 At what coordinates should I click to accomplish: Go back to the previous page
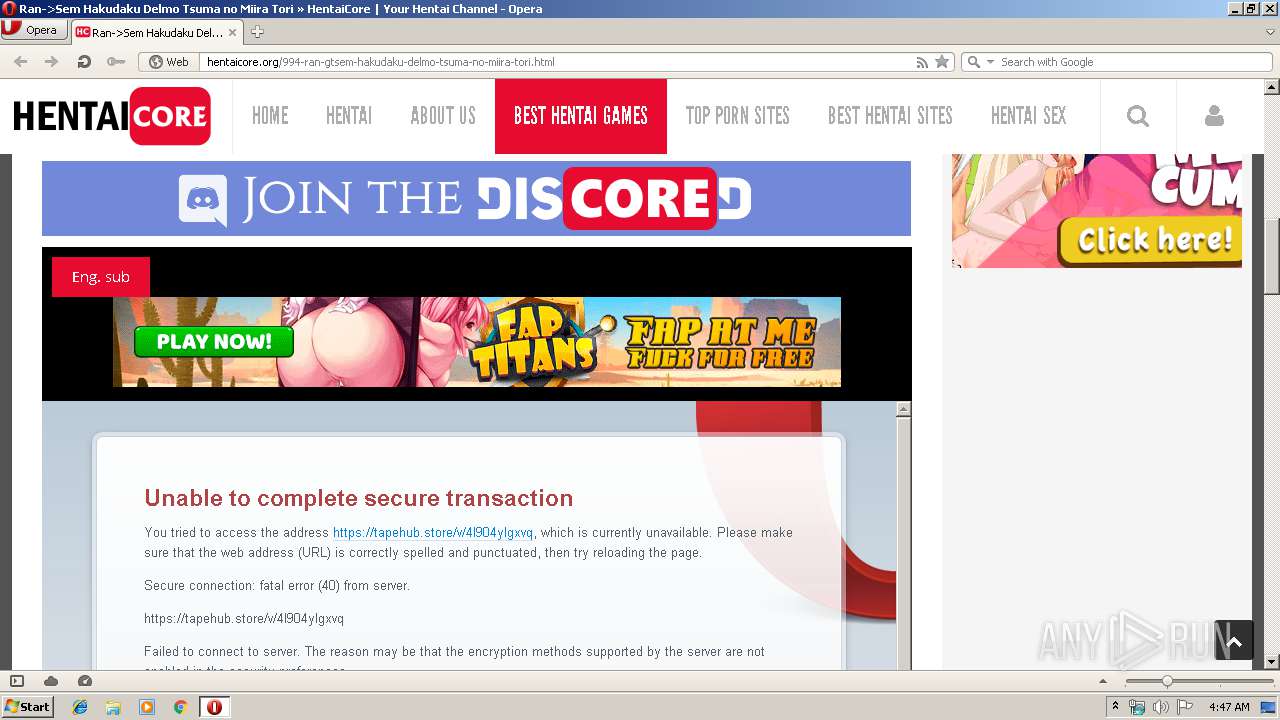(21, 62)
